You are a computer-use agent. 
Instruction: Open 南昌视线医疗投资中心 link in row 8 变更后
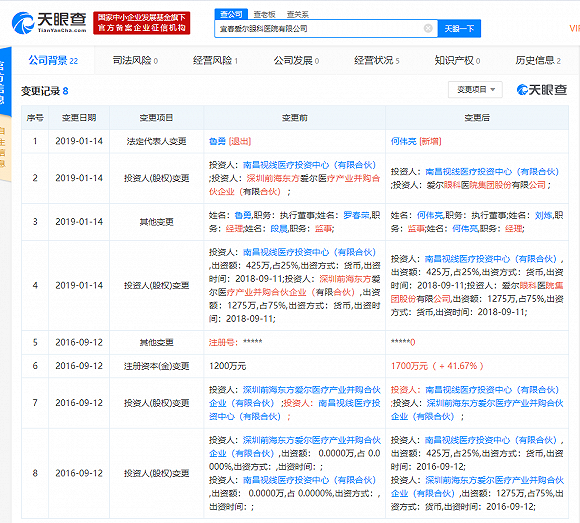pyautogui.click(x=491, y=440)
